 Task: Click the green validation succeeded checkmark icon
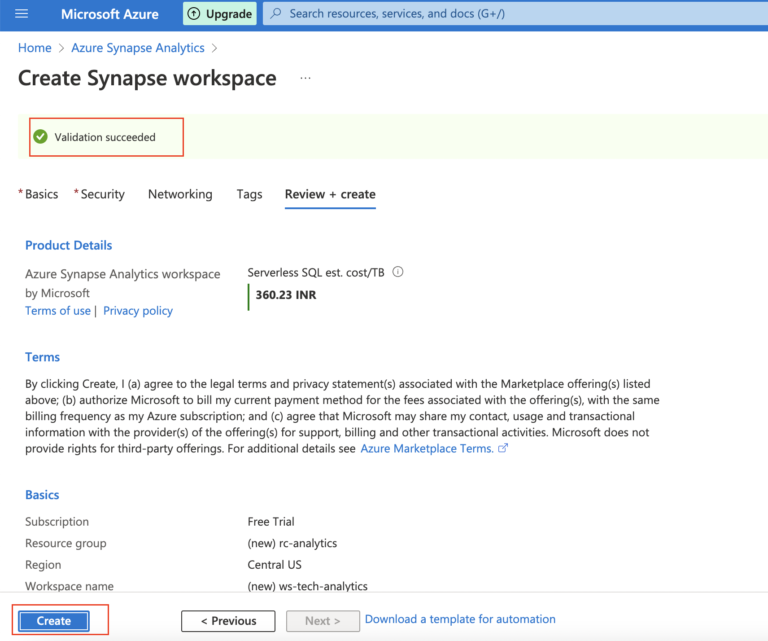coord(40,137)
